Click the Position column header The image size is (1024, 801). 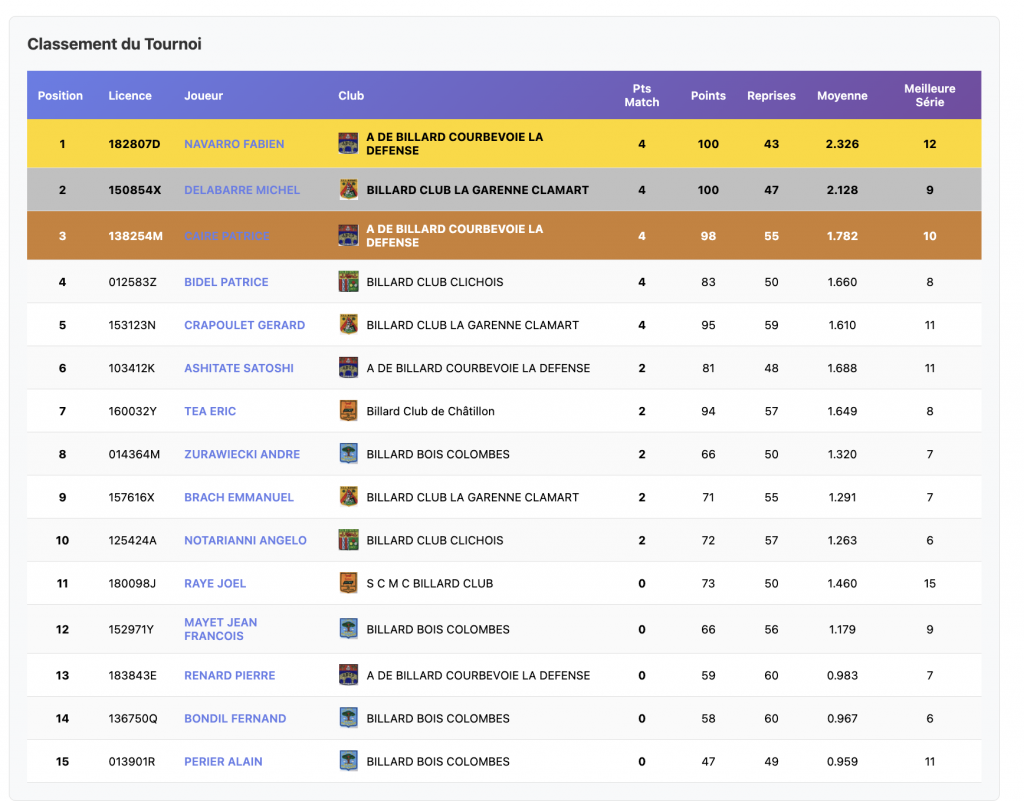point(60,96)
